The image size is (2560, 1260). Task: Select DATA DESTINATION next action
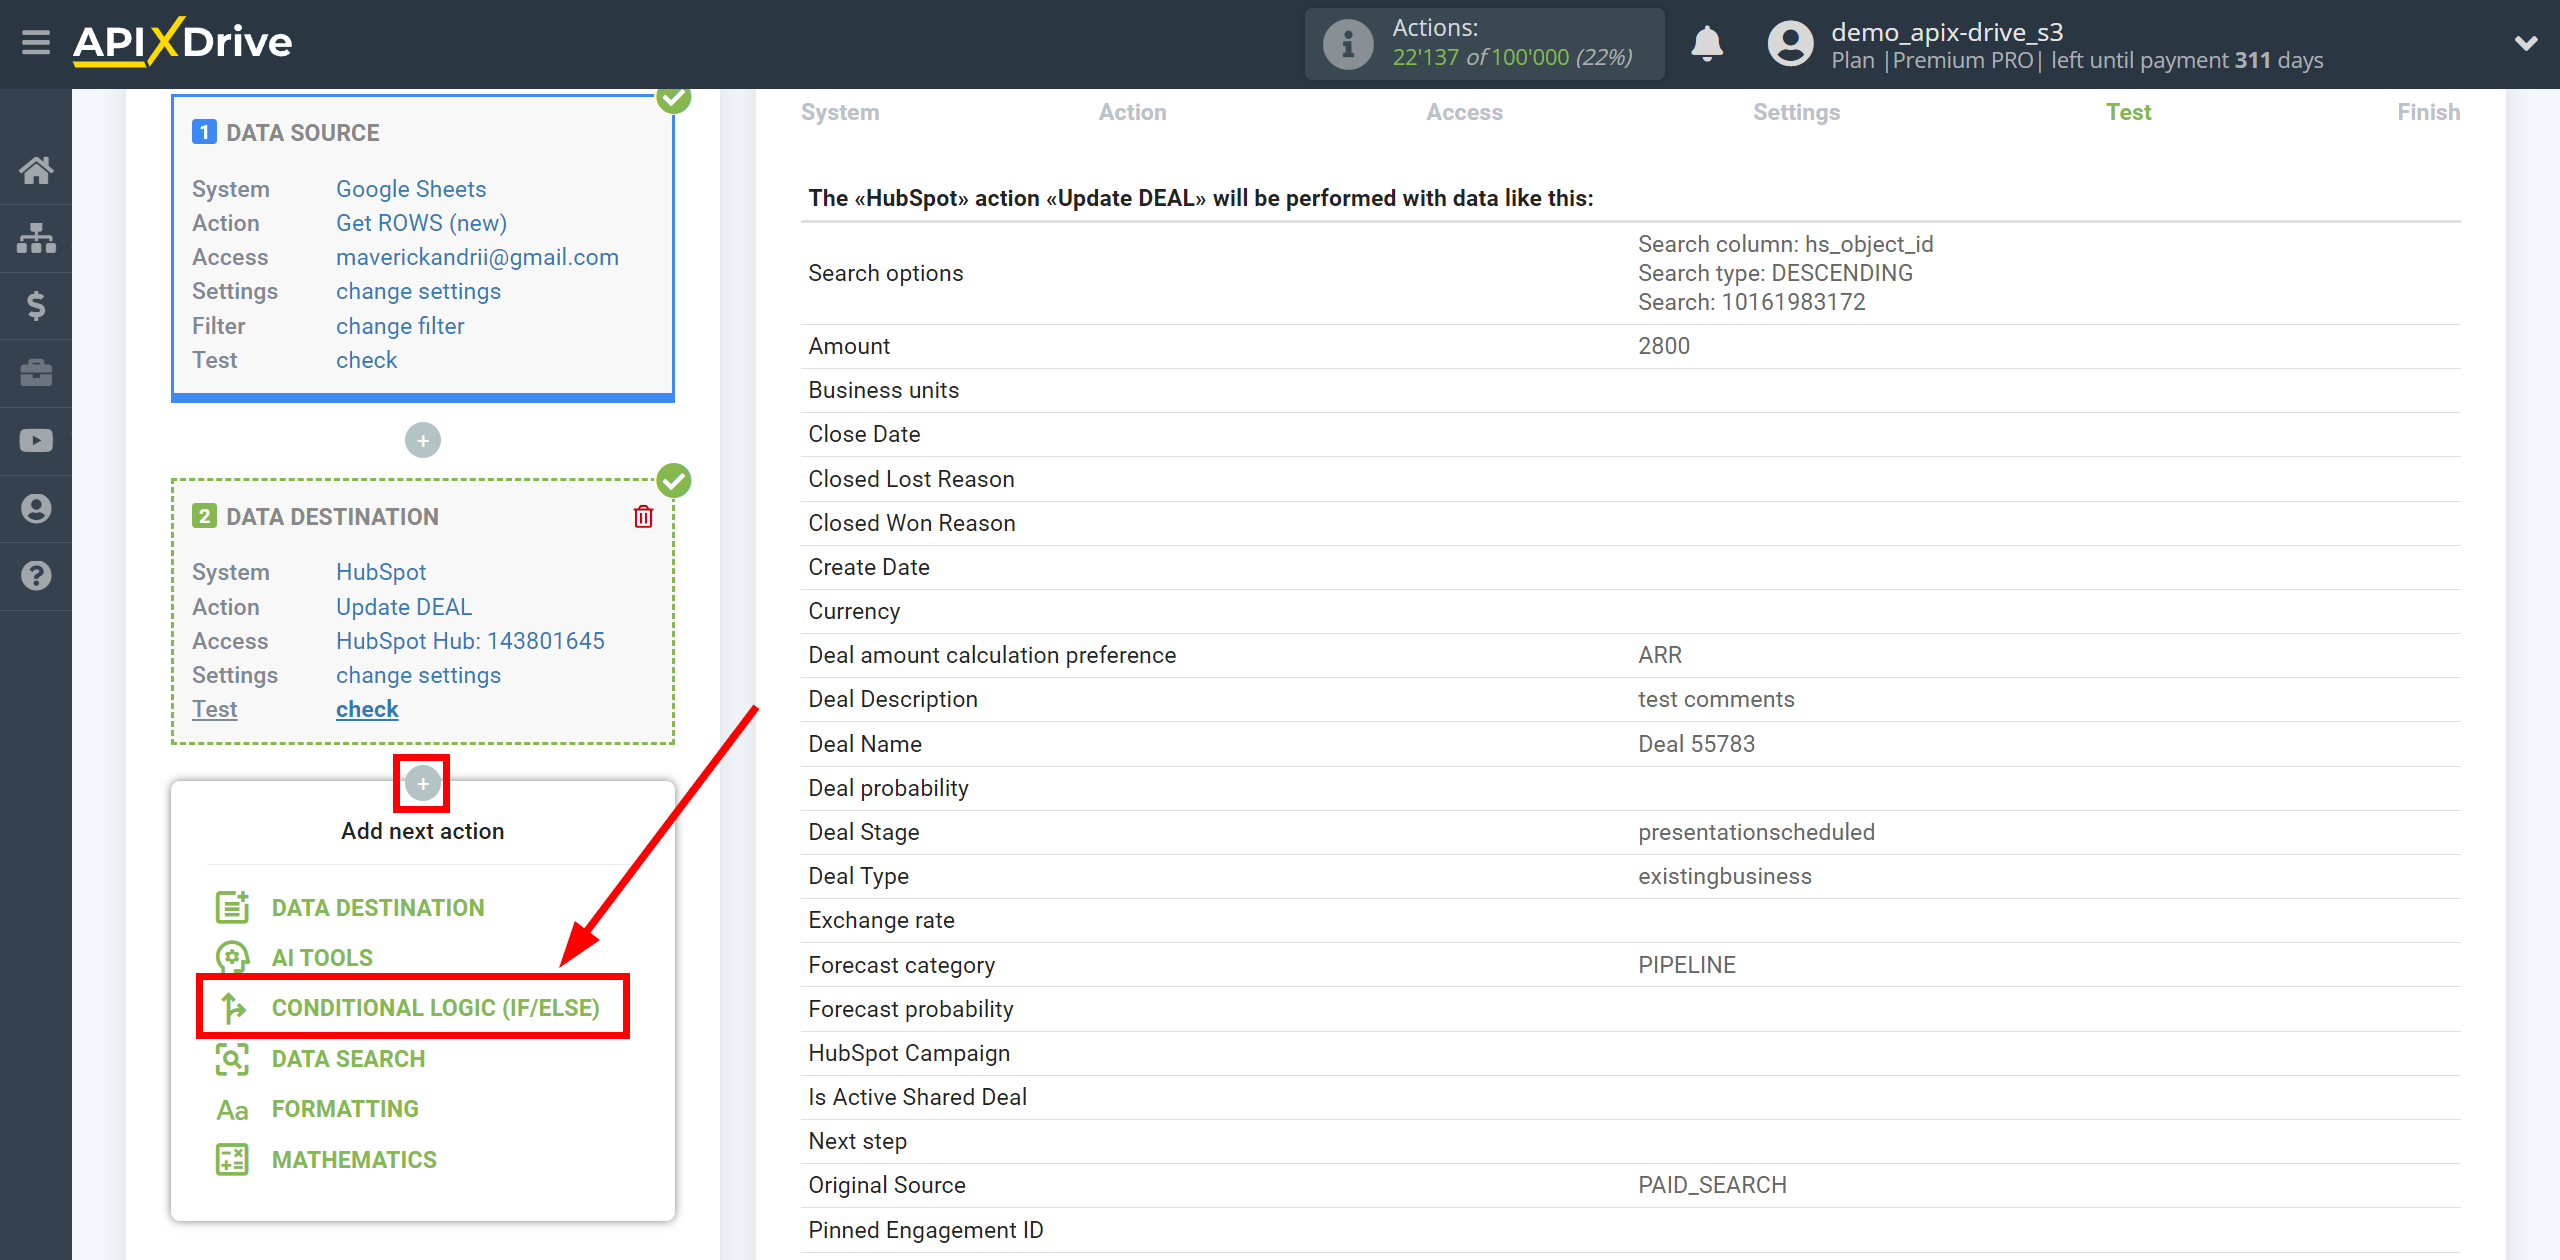pyautogui.click(x=378, y=907)
